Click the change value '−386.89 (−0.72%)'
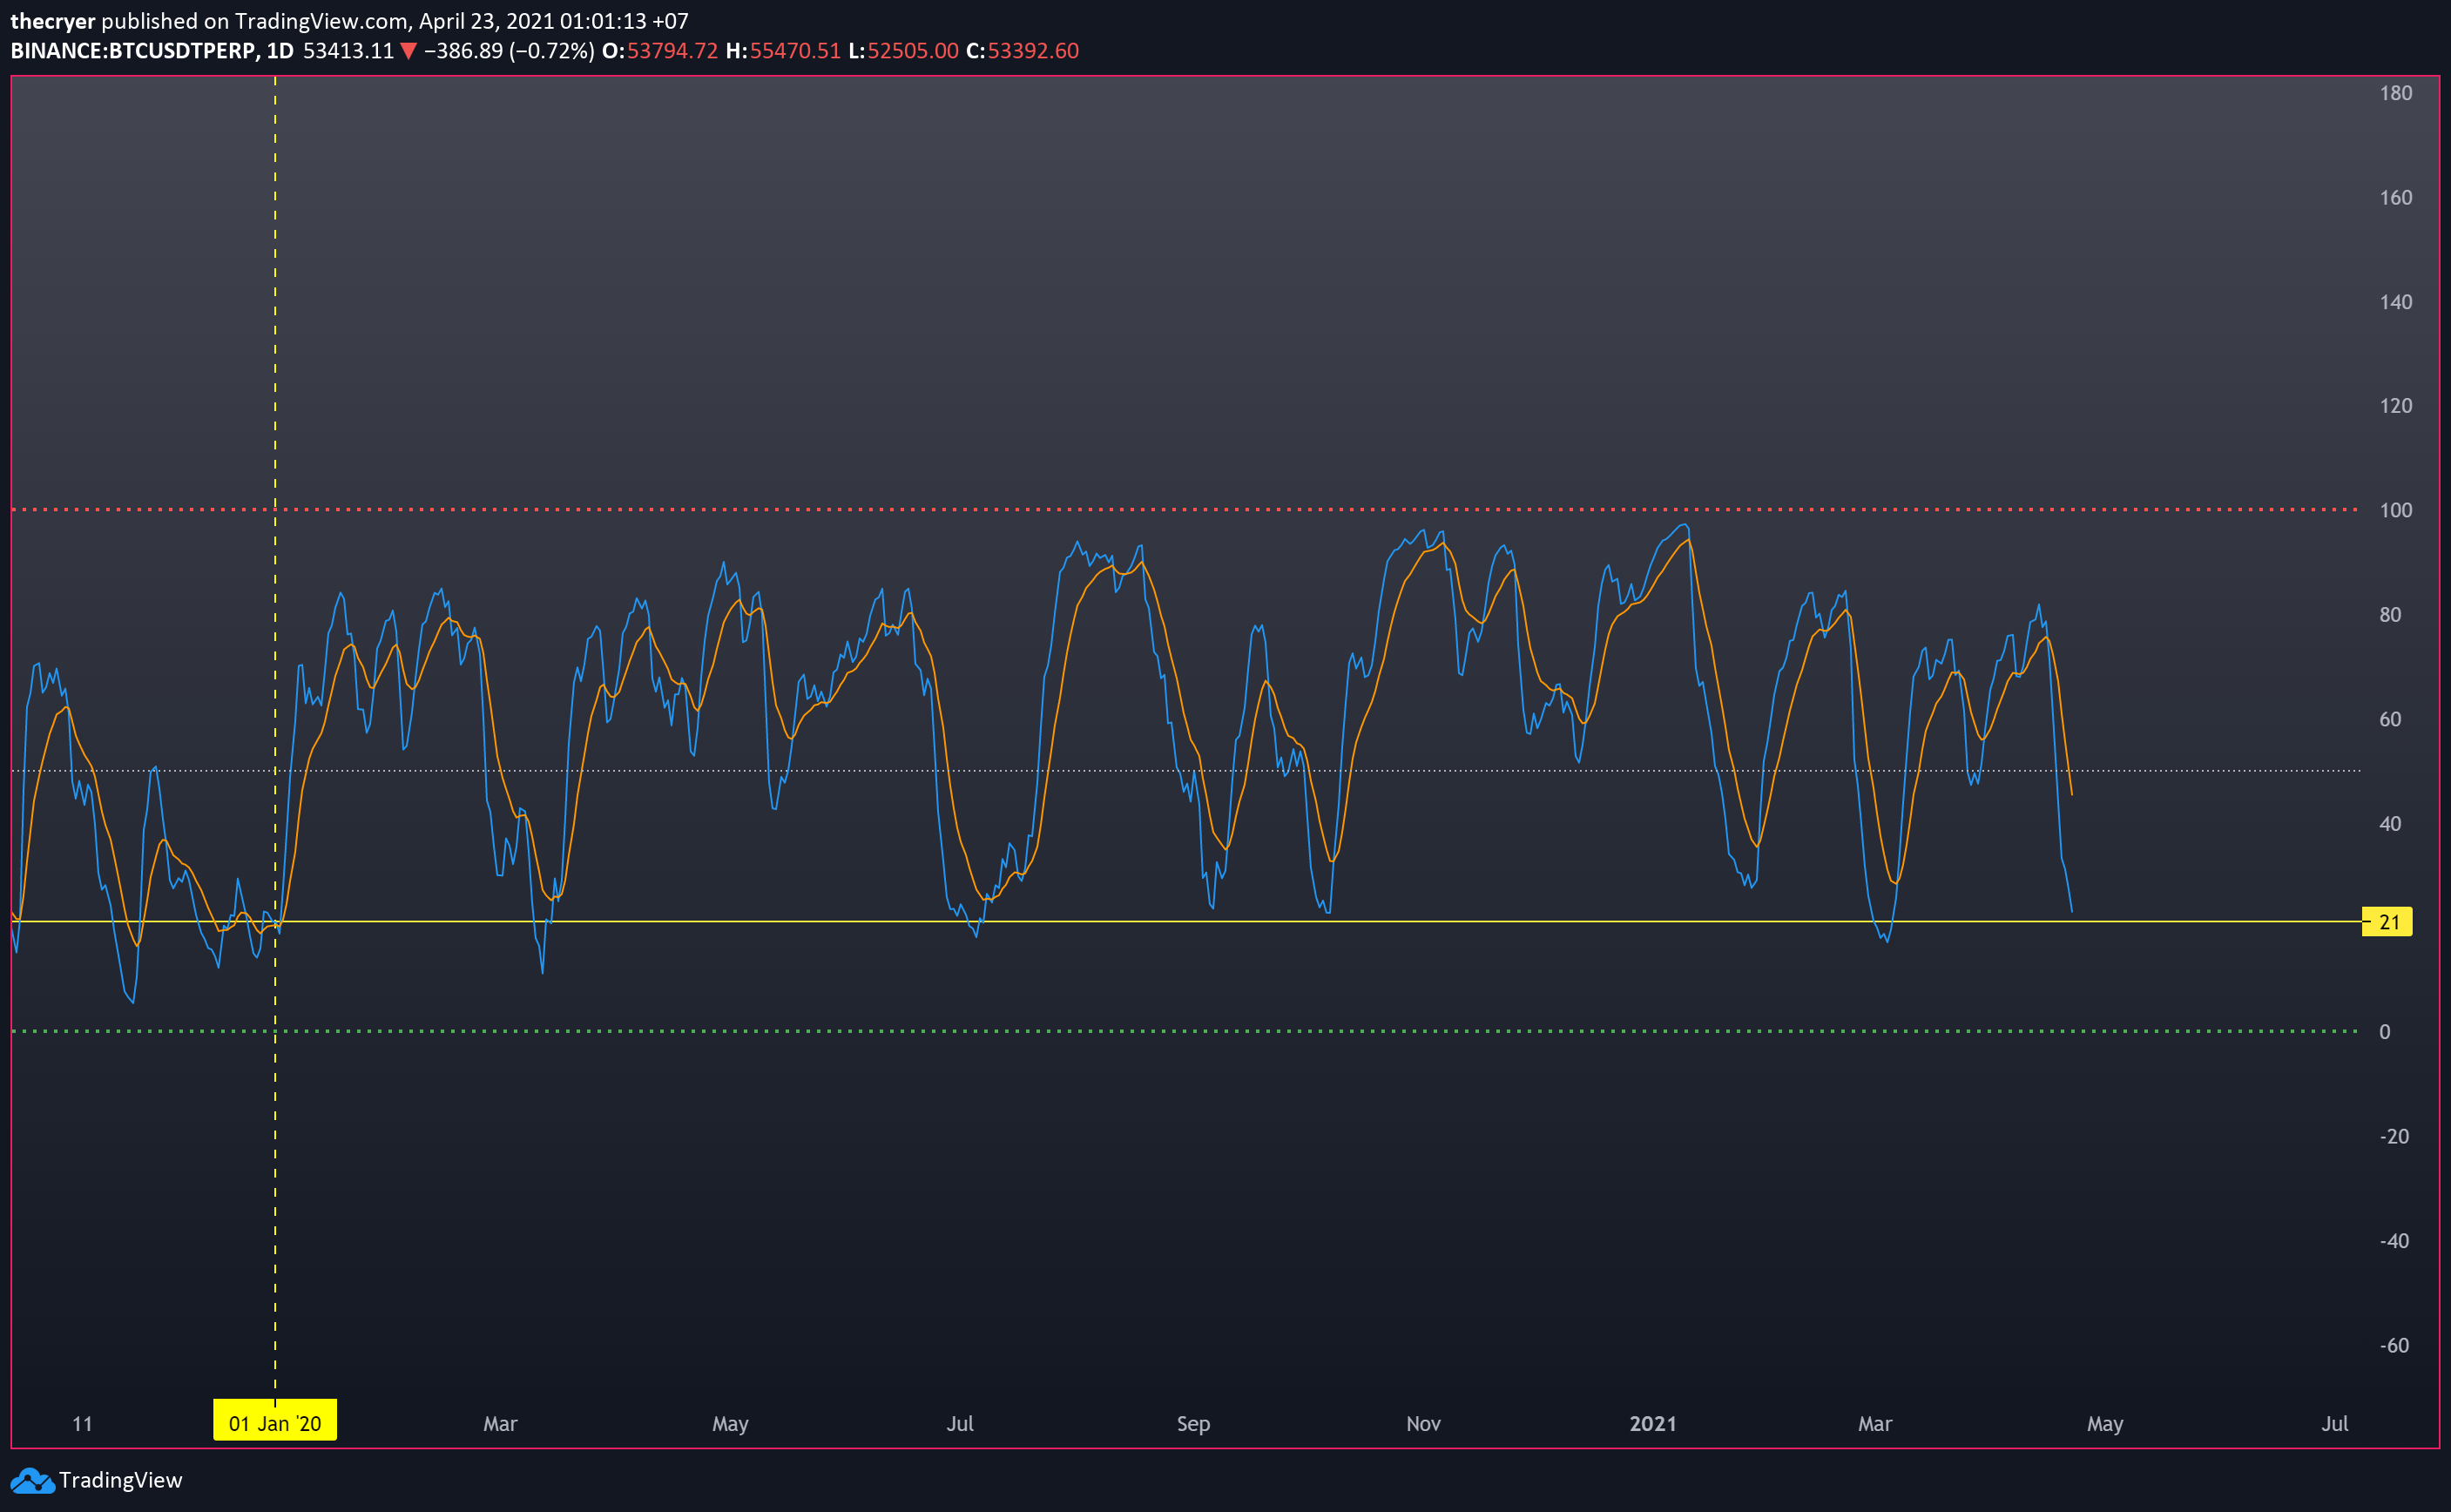The width and height of the screenshot is (2451, 1512). click(x=509, y=51)
